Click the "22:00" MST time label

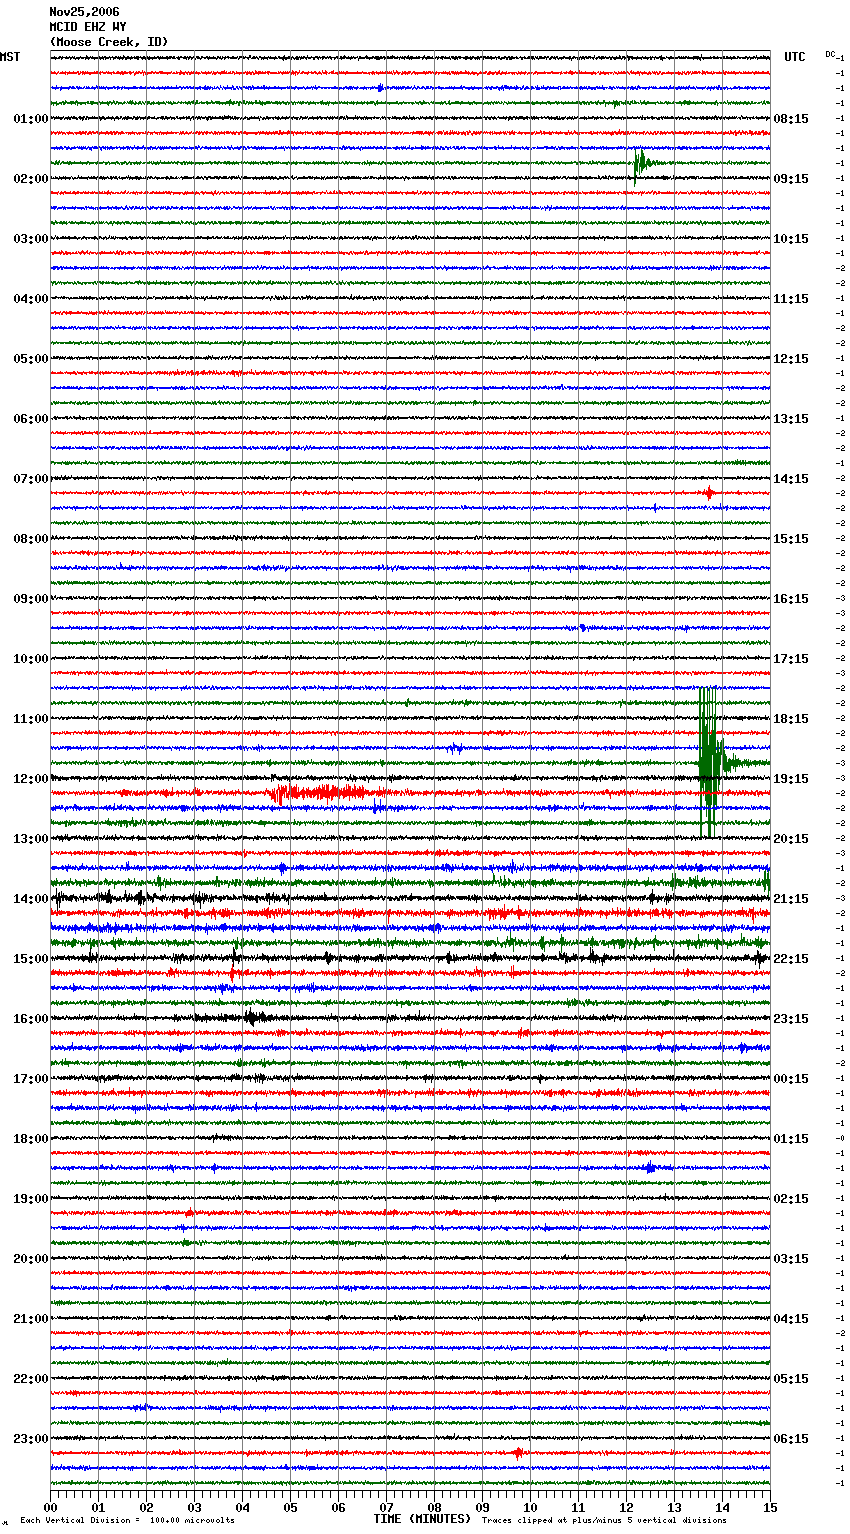tap(30, 1379)
